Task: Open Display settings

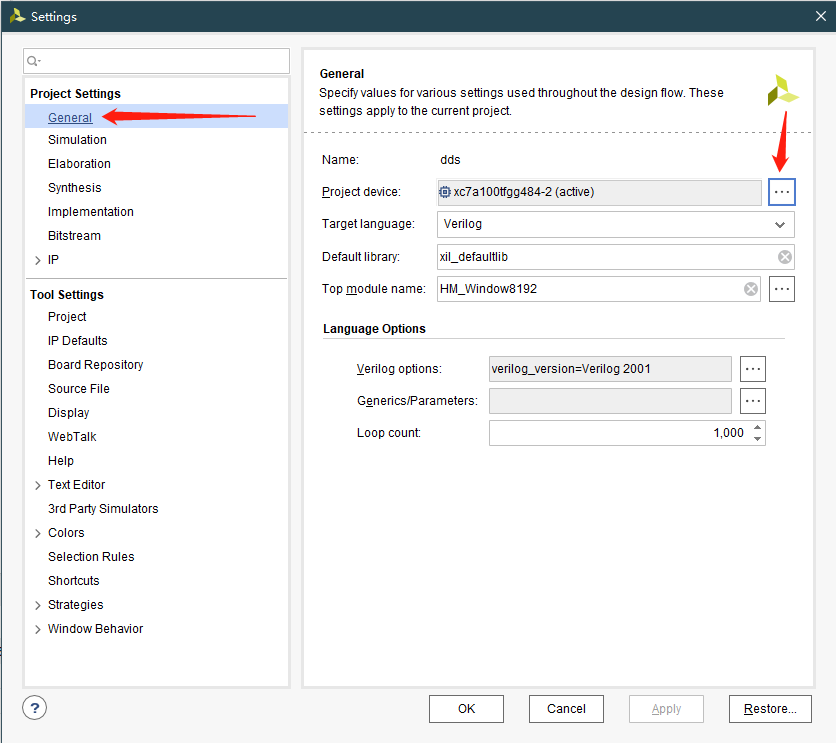Action: 69,413
